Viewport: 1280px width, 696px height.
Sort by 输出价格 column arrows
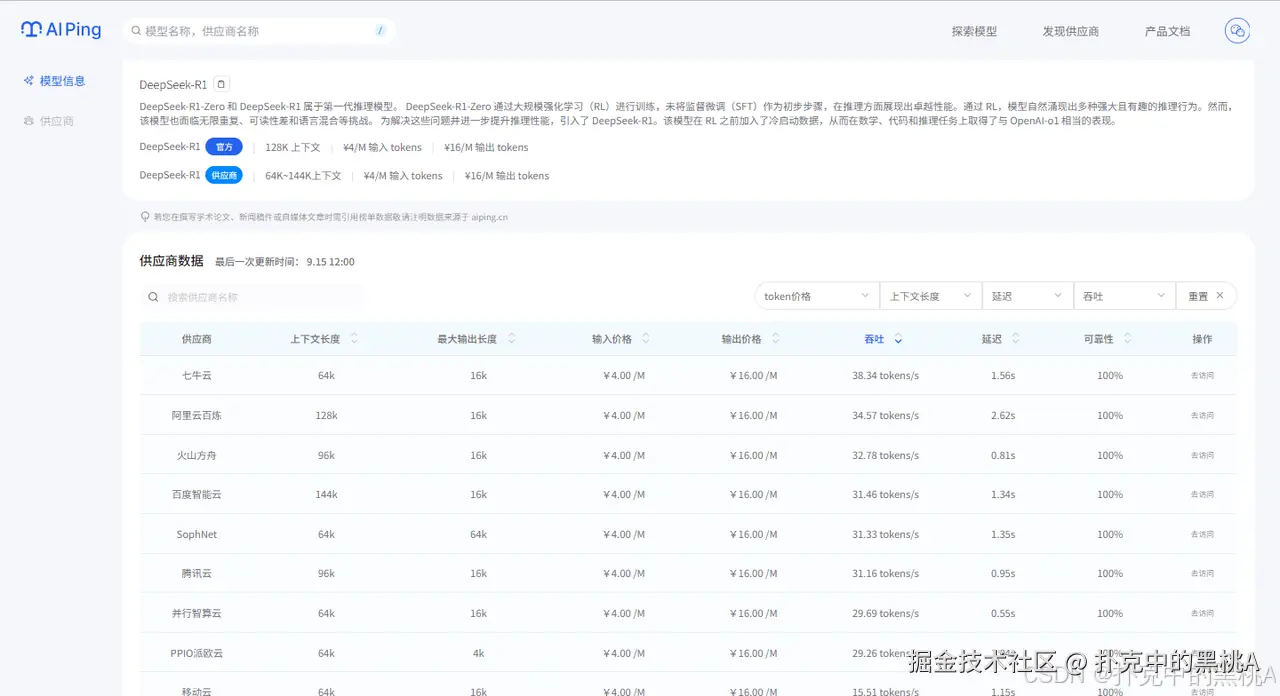pos(776,339)
